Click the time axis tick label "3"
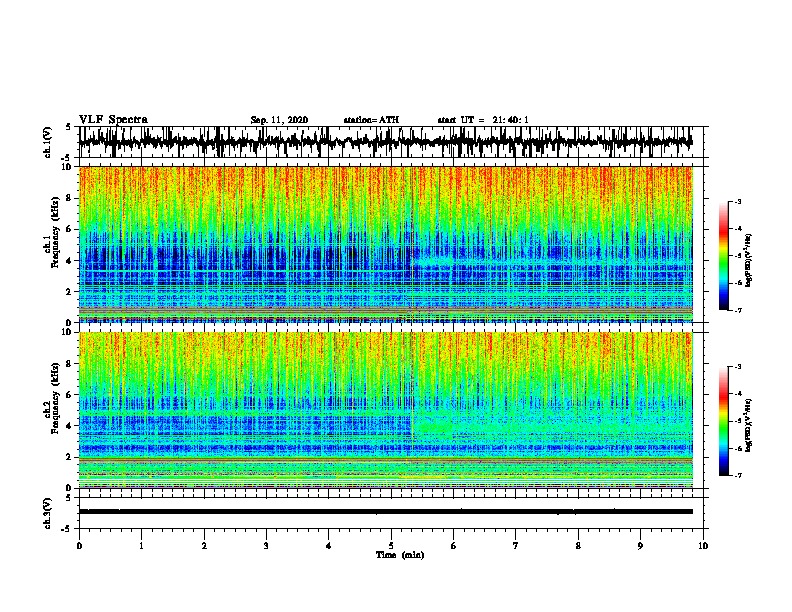 click(266, 546)
